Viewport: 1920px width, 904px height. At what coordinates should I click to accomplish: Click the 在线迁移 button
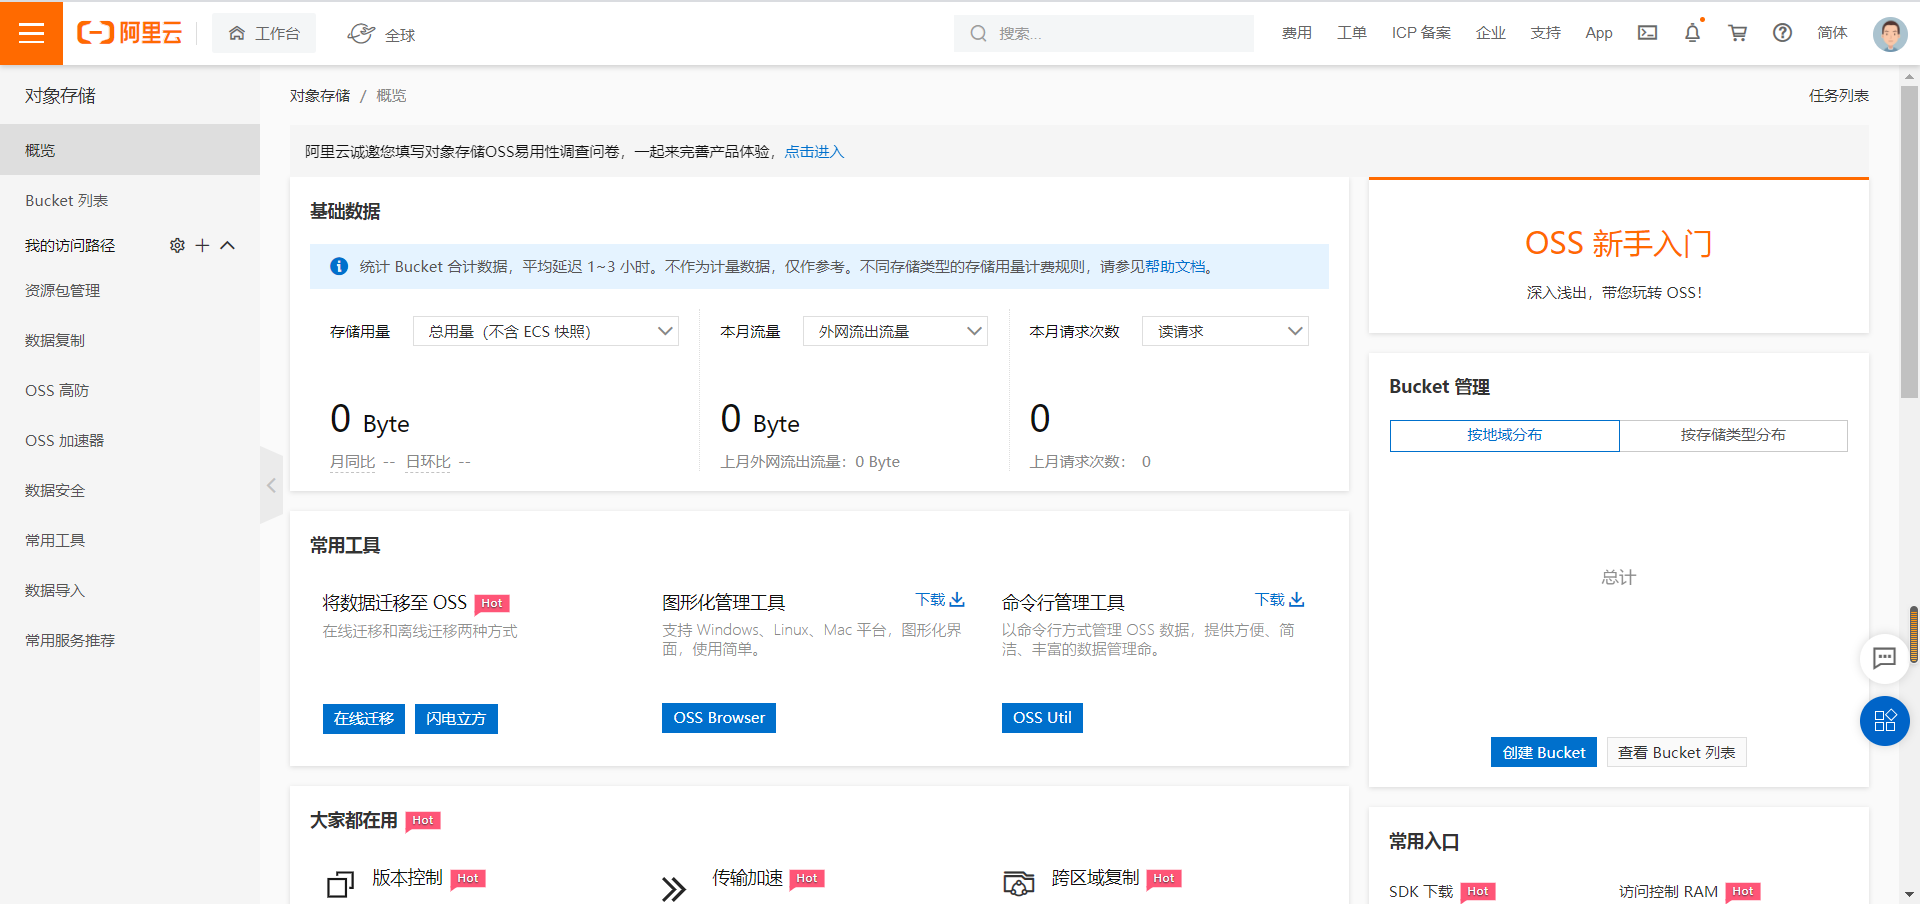pos(364,718)
